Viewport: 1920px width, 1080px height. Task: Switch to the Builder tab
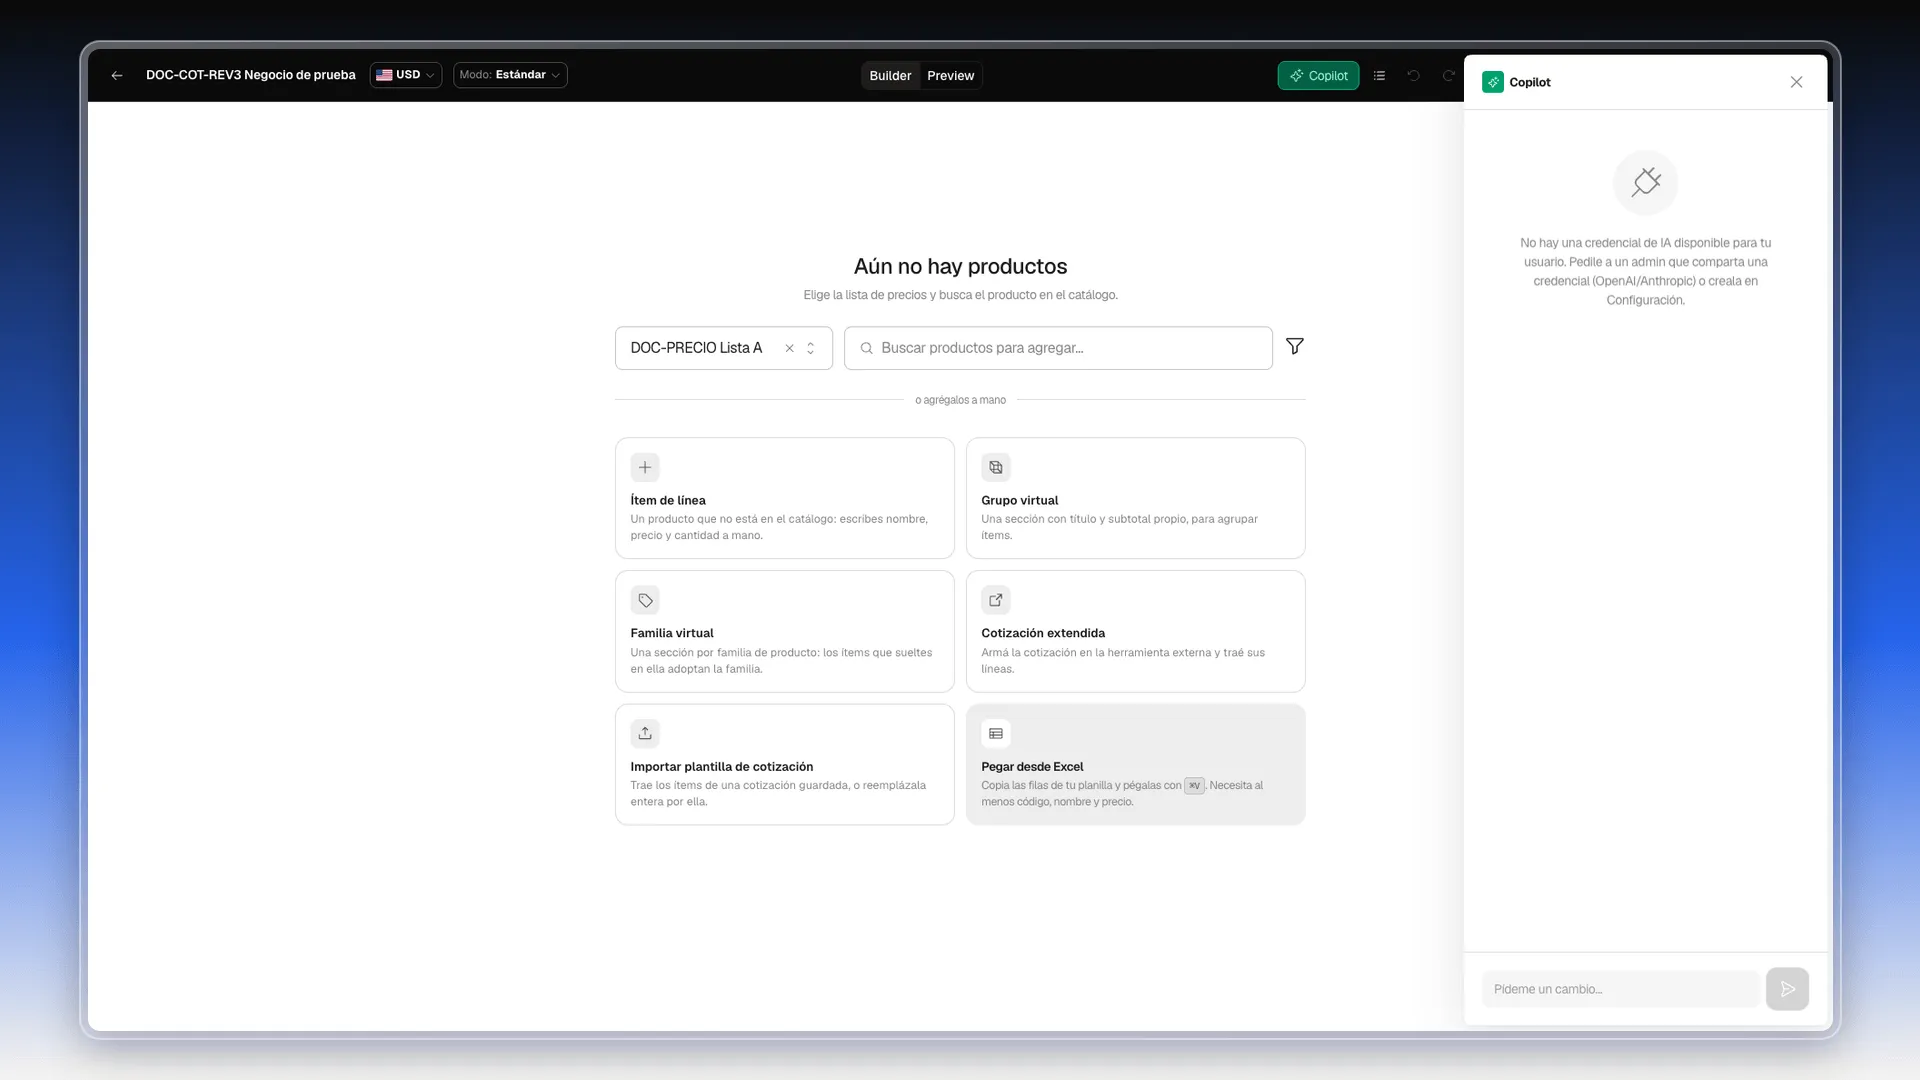(x=890, y=76)
